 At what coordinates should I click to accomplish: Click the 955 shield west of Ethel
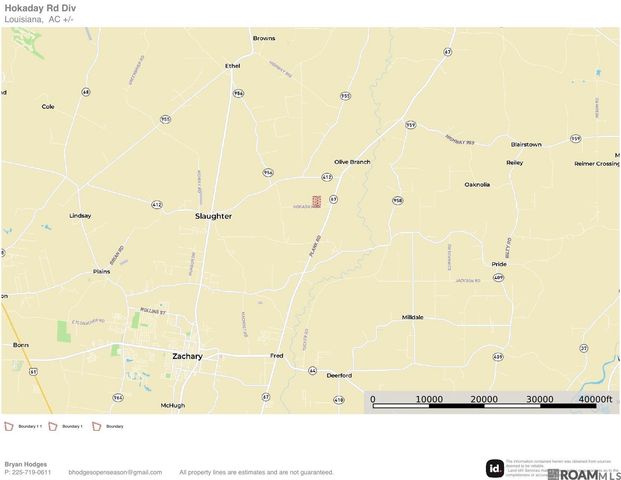[x=166, y=119]
